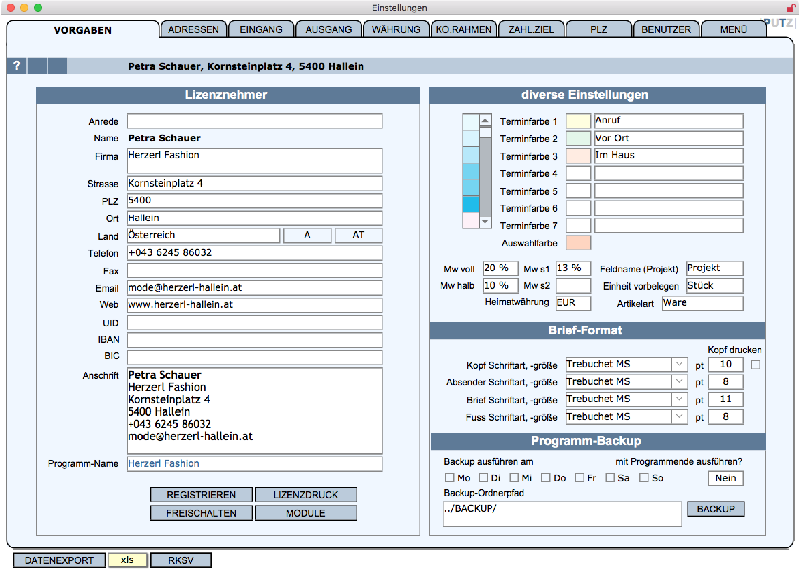Click the Firma field with Herzerl Fashion
The height and width of the screenshot is (572, 800).
255,161
